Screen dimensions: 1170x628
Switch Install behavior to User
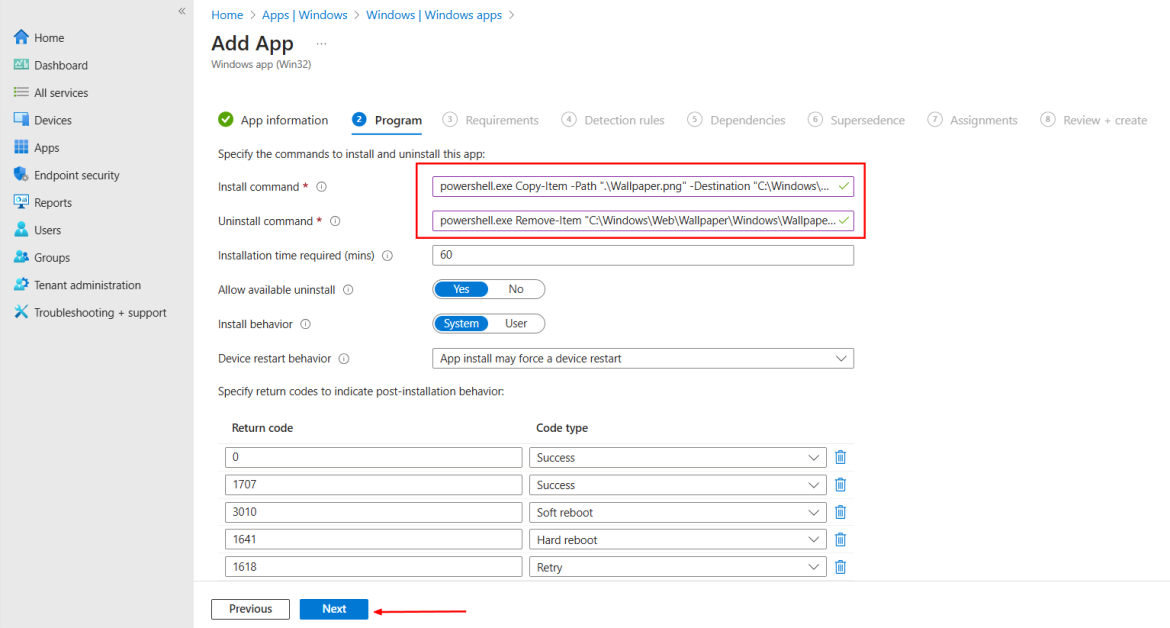pyautogui.click(x=516, y=323)
